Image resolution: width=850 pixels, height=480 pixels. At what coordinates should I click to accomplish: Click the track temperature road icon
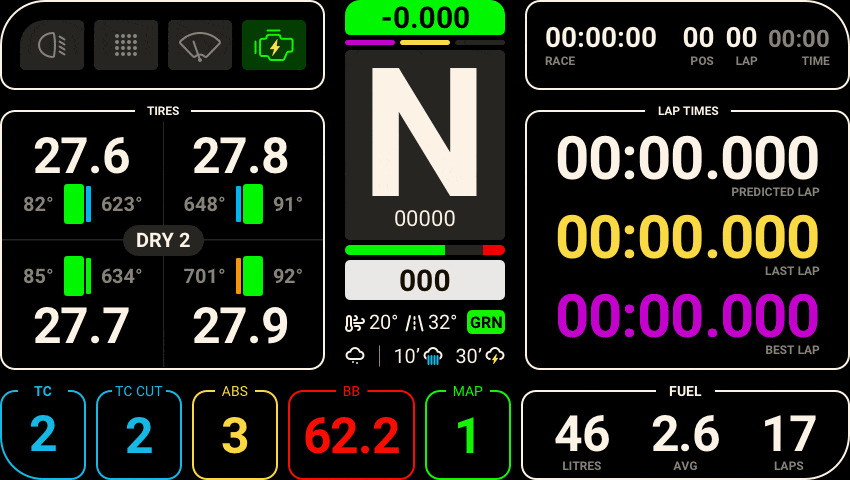point(414,323)
